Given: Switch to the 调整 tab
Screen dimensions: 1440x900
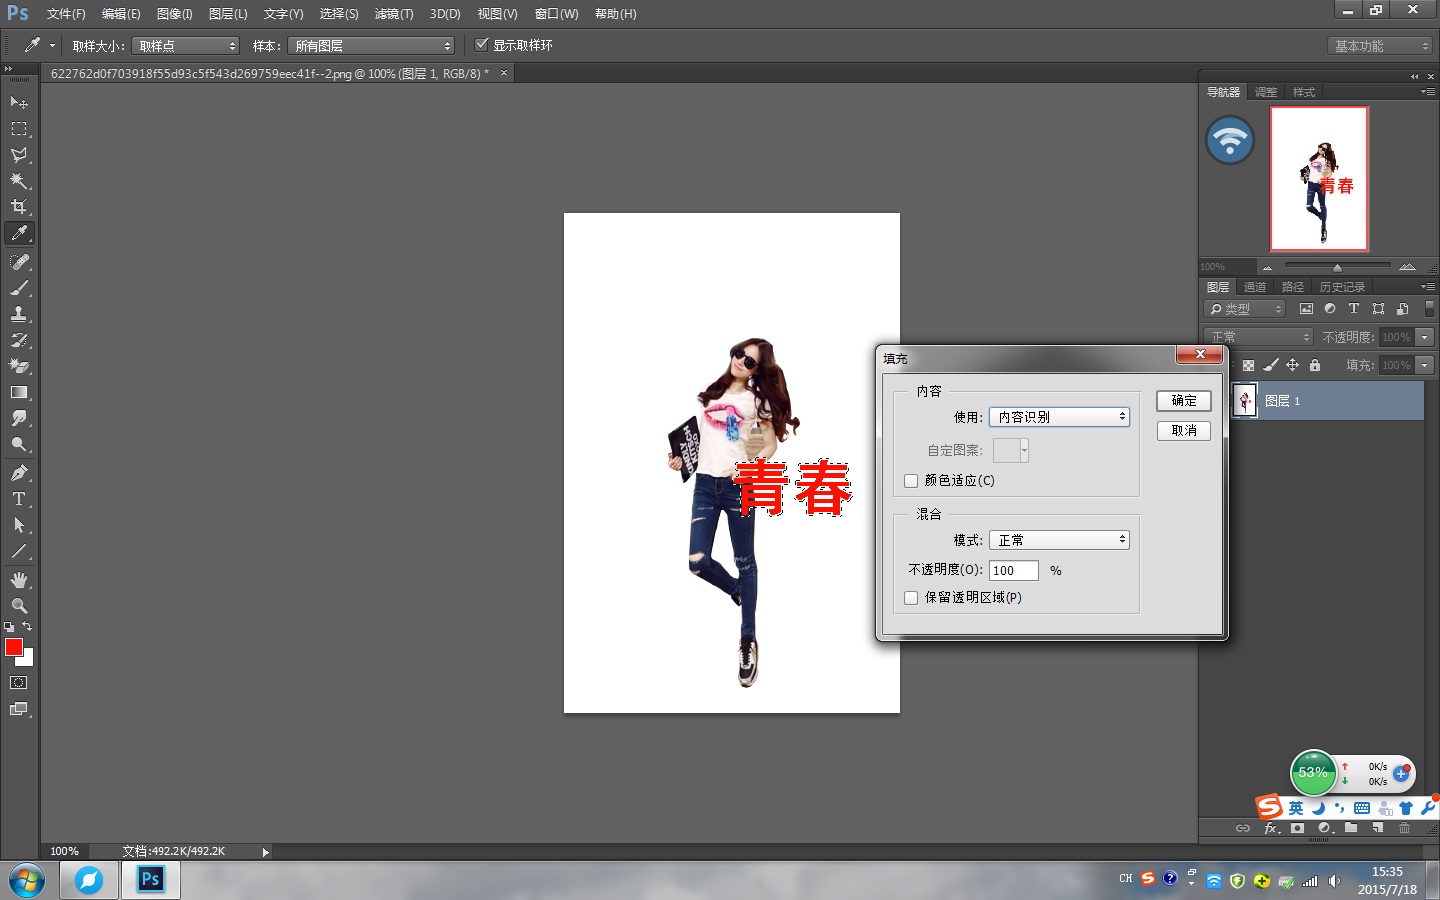Looking at the screenshot, I should point(1266,92).
